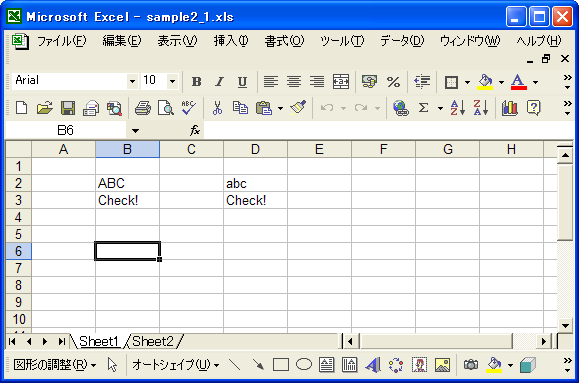Create a new blank workbook
The width and height of the screenshot is (579, 383).
point(21,108)
